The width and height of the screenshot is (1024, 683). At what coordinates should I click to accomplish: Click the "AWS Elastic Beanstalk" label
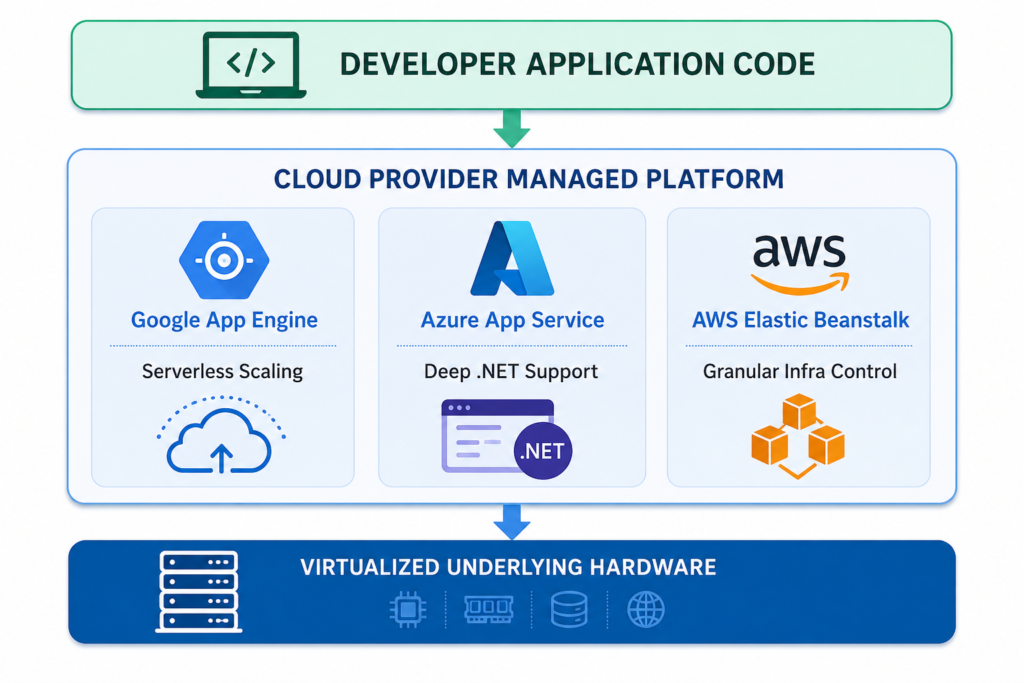pyautogui.click(x=801, y=320)
